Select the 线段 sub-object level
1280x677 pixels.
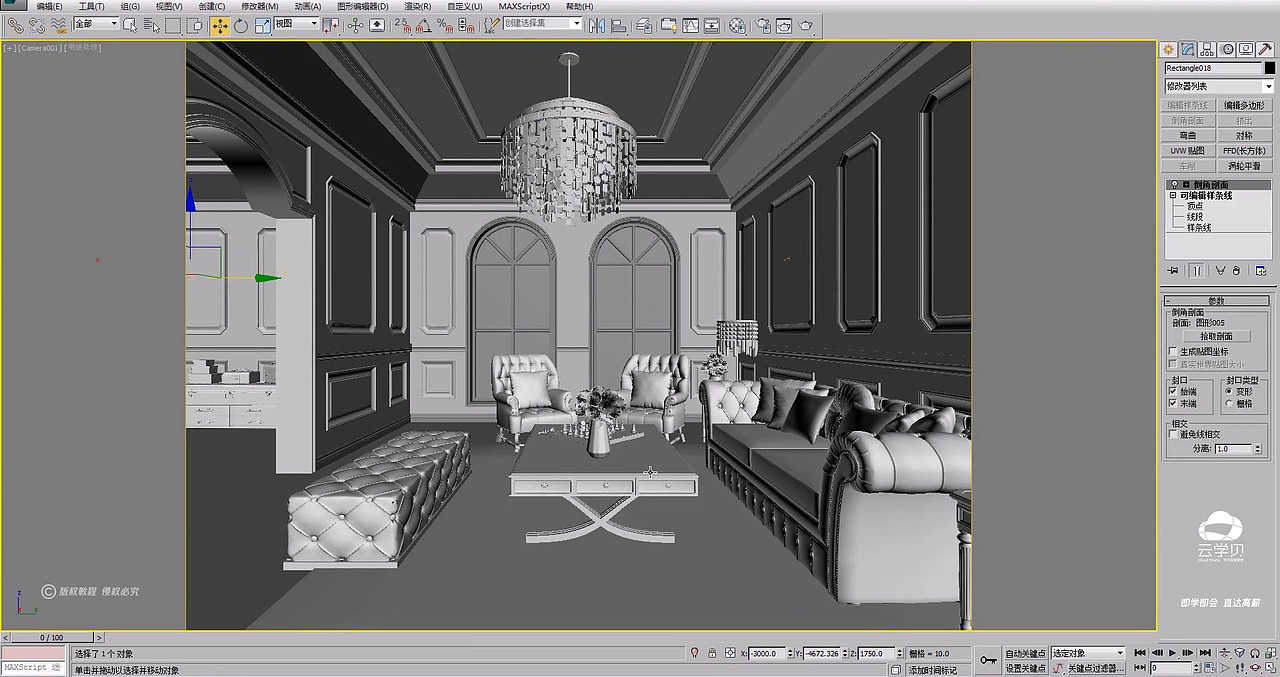point(1195,216)
